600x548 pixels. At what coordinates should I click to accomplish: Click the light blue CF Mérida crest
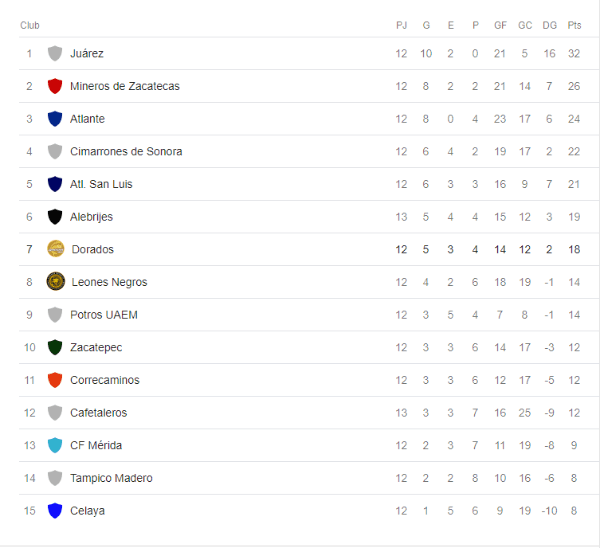pos(55,445)
